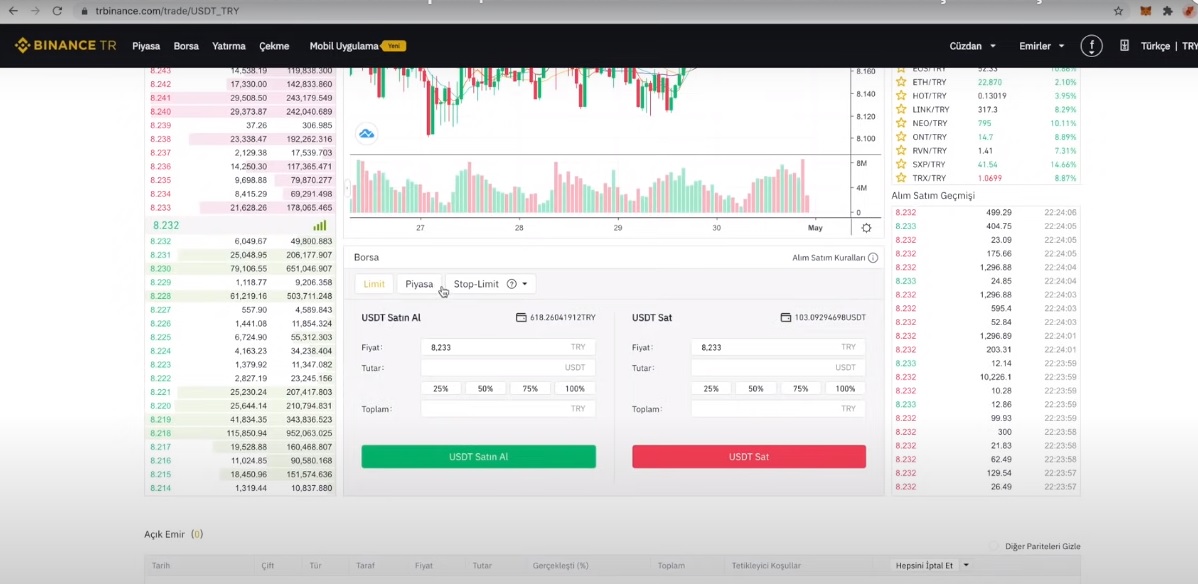Select the 8.240 ask price in order book
1198x584 pixels.
160,112
